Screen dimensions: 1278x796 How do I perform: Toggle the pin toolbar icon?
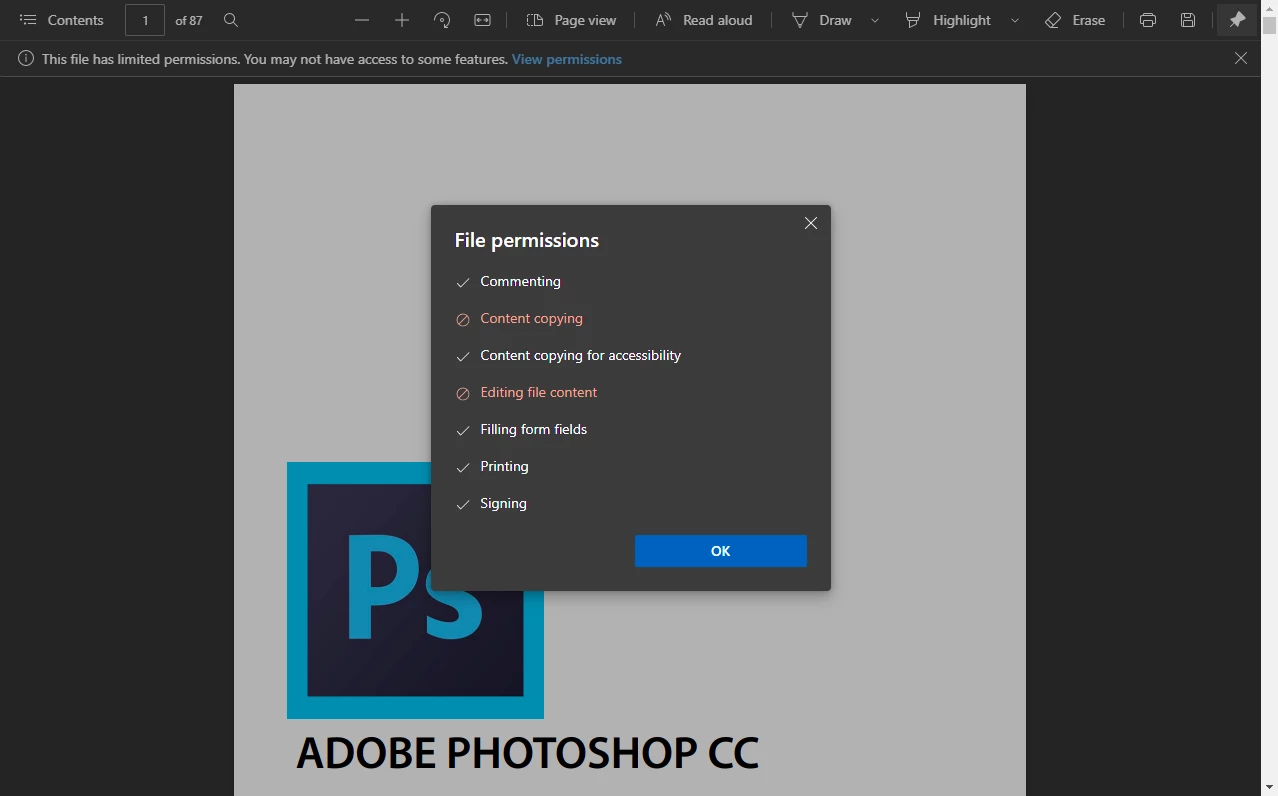point(1237,20)
